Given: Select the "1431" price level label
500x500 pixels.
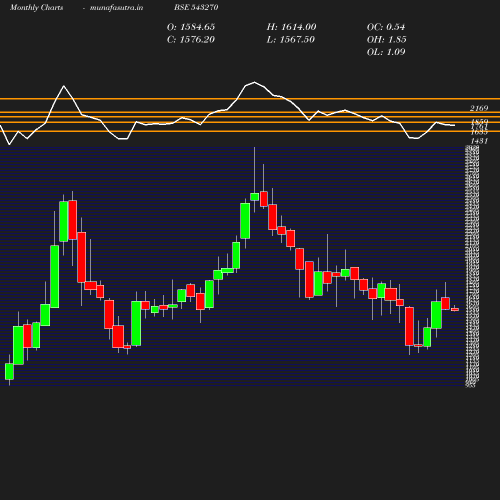Looking at the screenshot, I should [479, 141].
